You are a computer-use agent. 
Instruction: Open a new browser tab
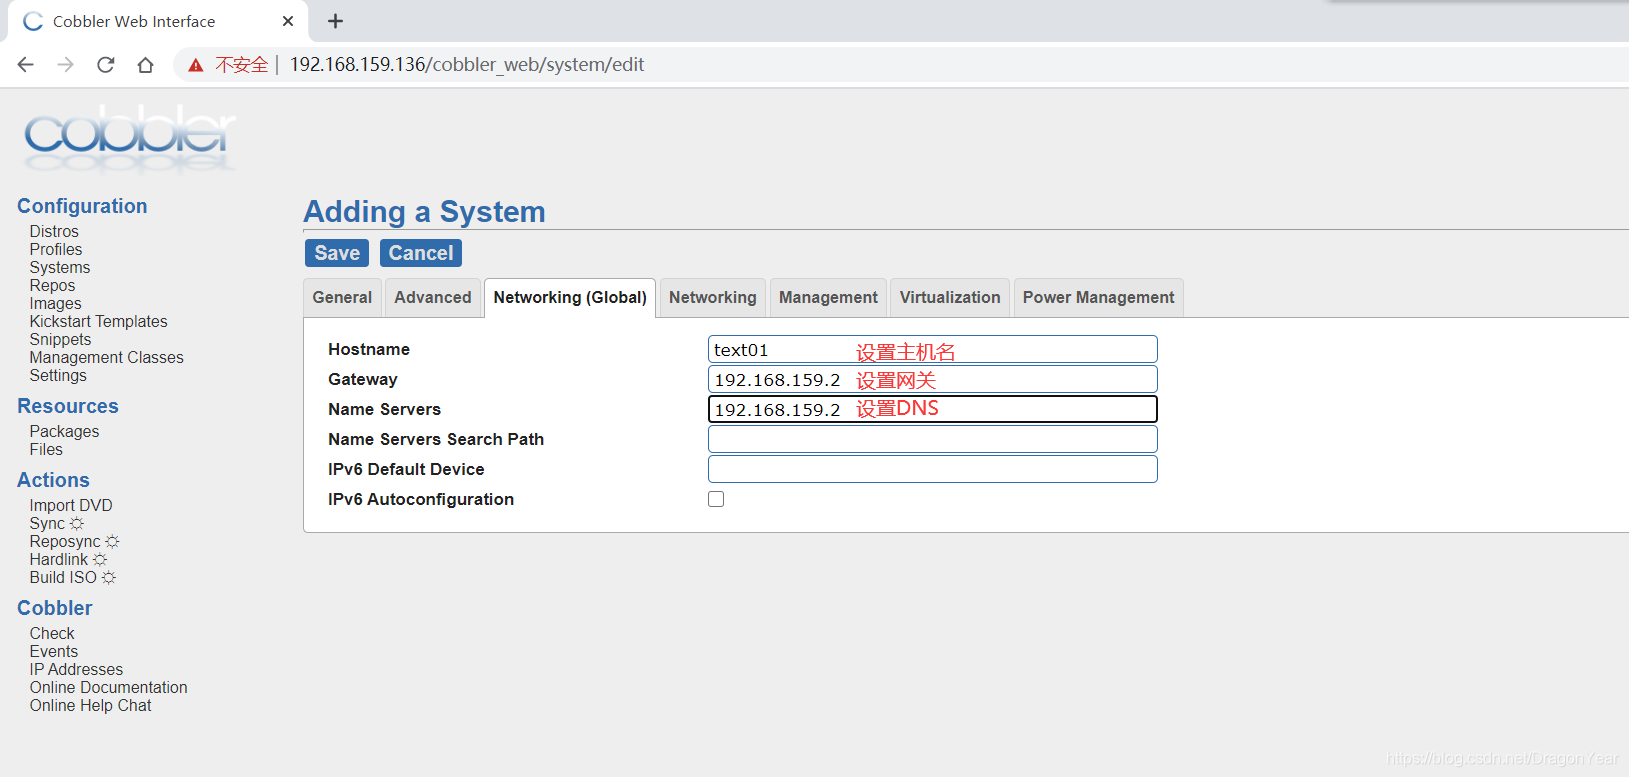336,21
